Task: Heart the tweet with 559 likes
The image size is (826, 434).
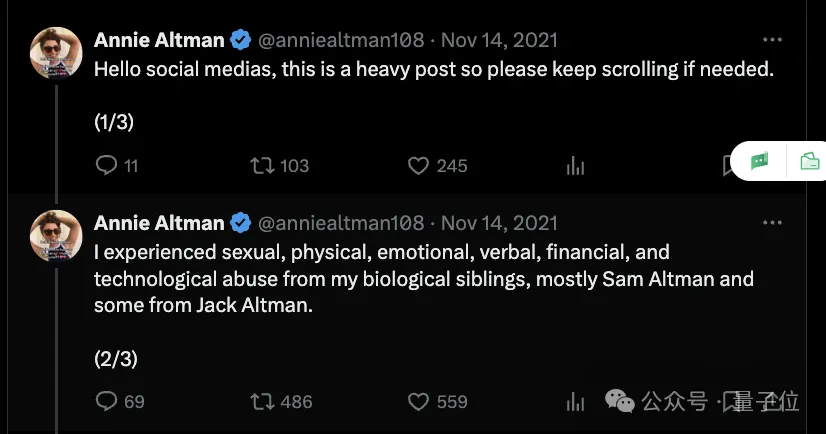Action: 420,401
